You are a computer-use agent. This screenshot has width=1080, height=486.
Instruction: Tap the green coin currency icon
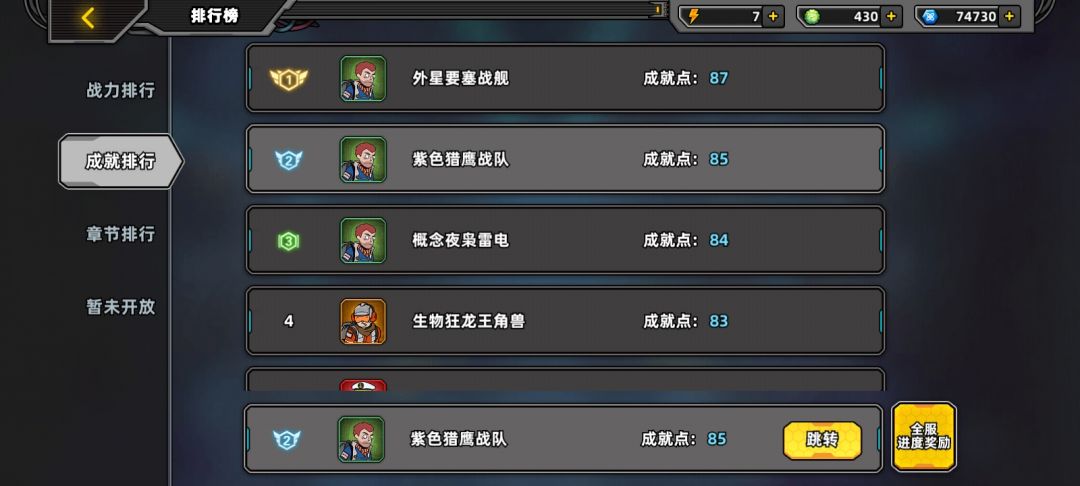coord(812,17)
